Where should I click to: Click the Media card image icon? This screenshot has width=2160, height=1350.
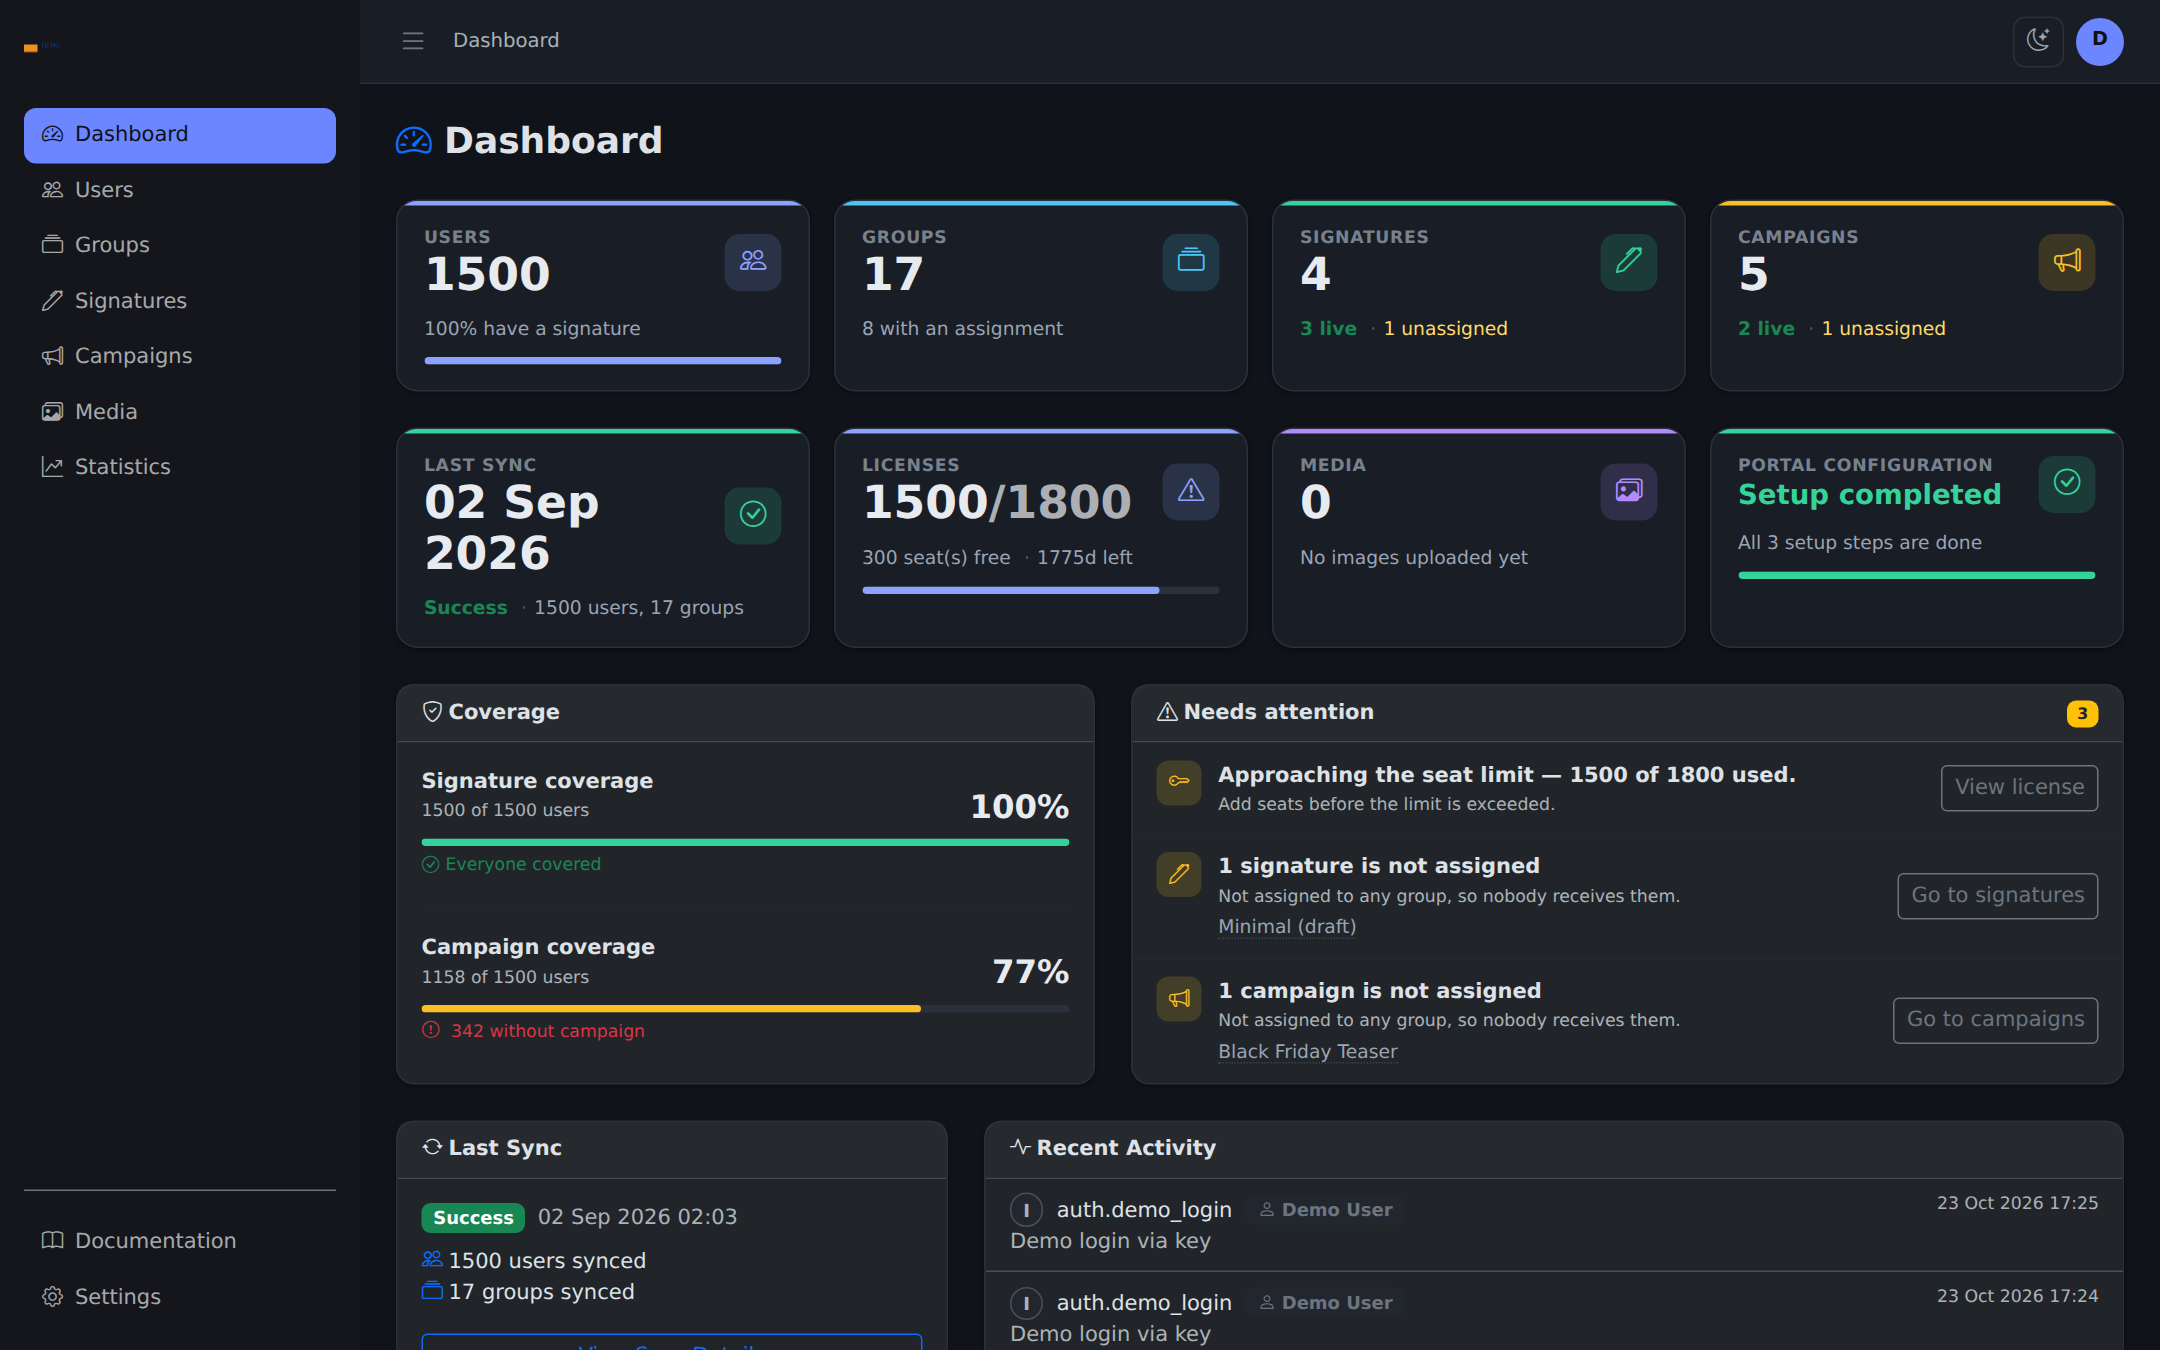1629,491
